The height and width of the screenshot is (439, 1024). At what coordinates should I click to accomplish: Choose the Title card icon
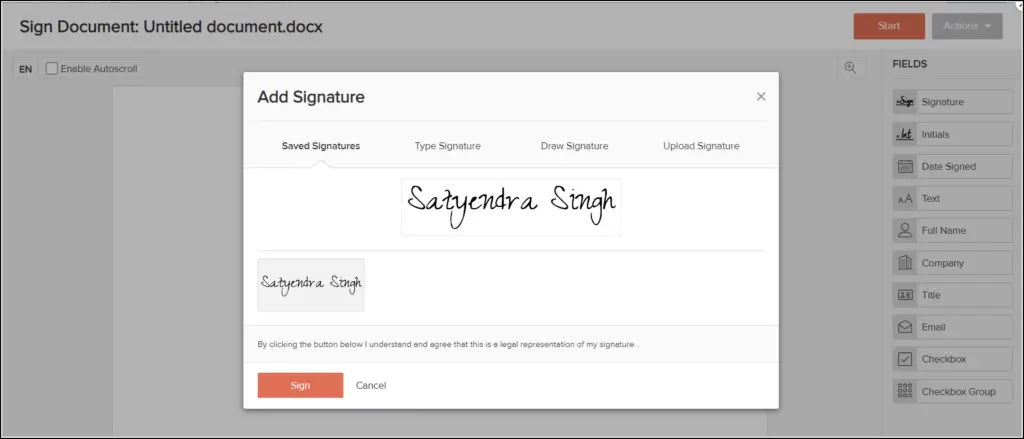click(905, 295)
